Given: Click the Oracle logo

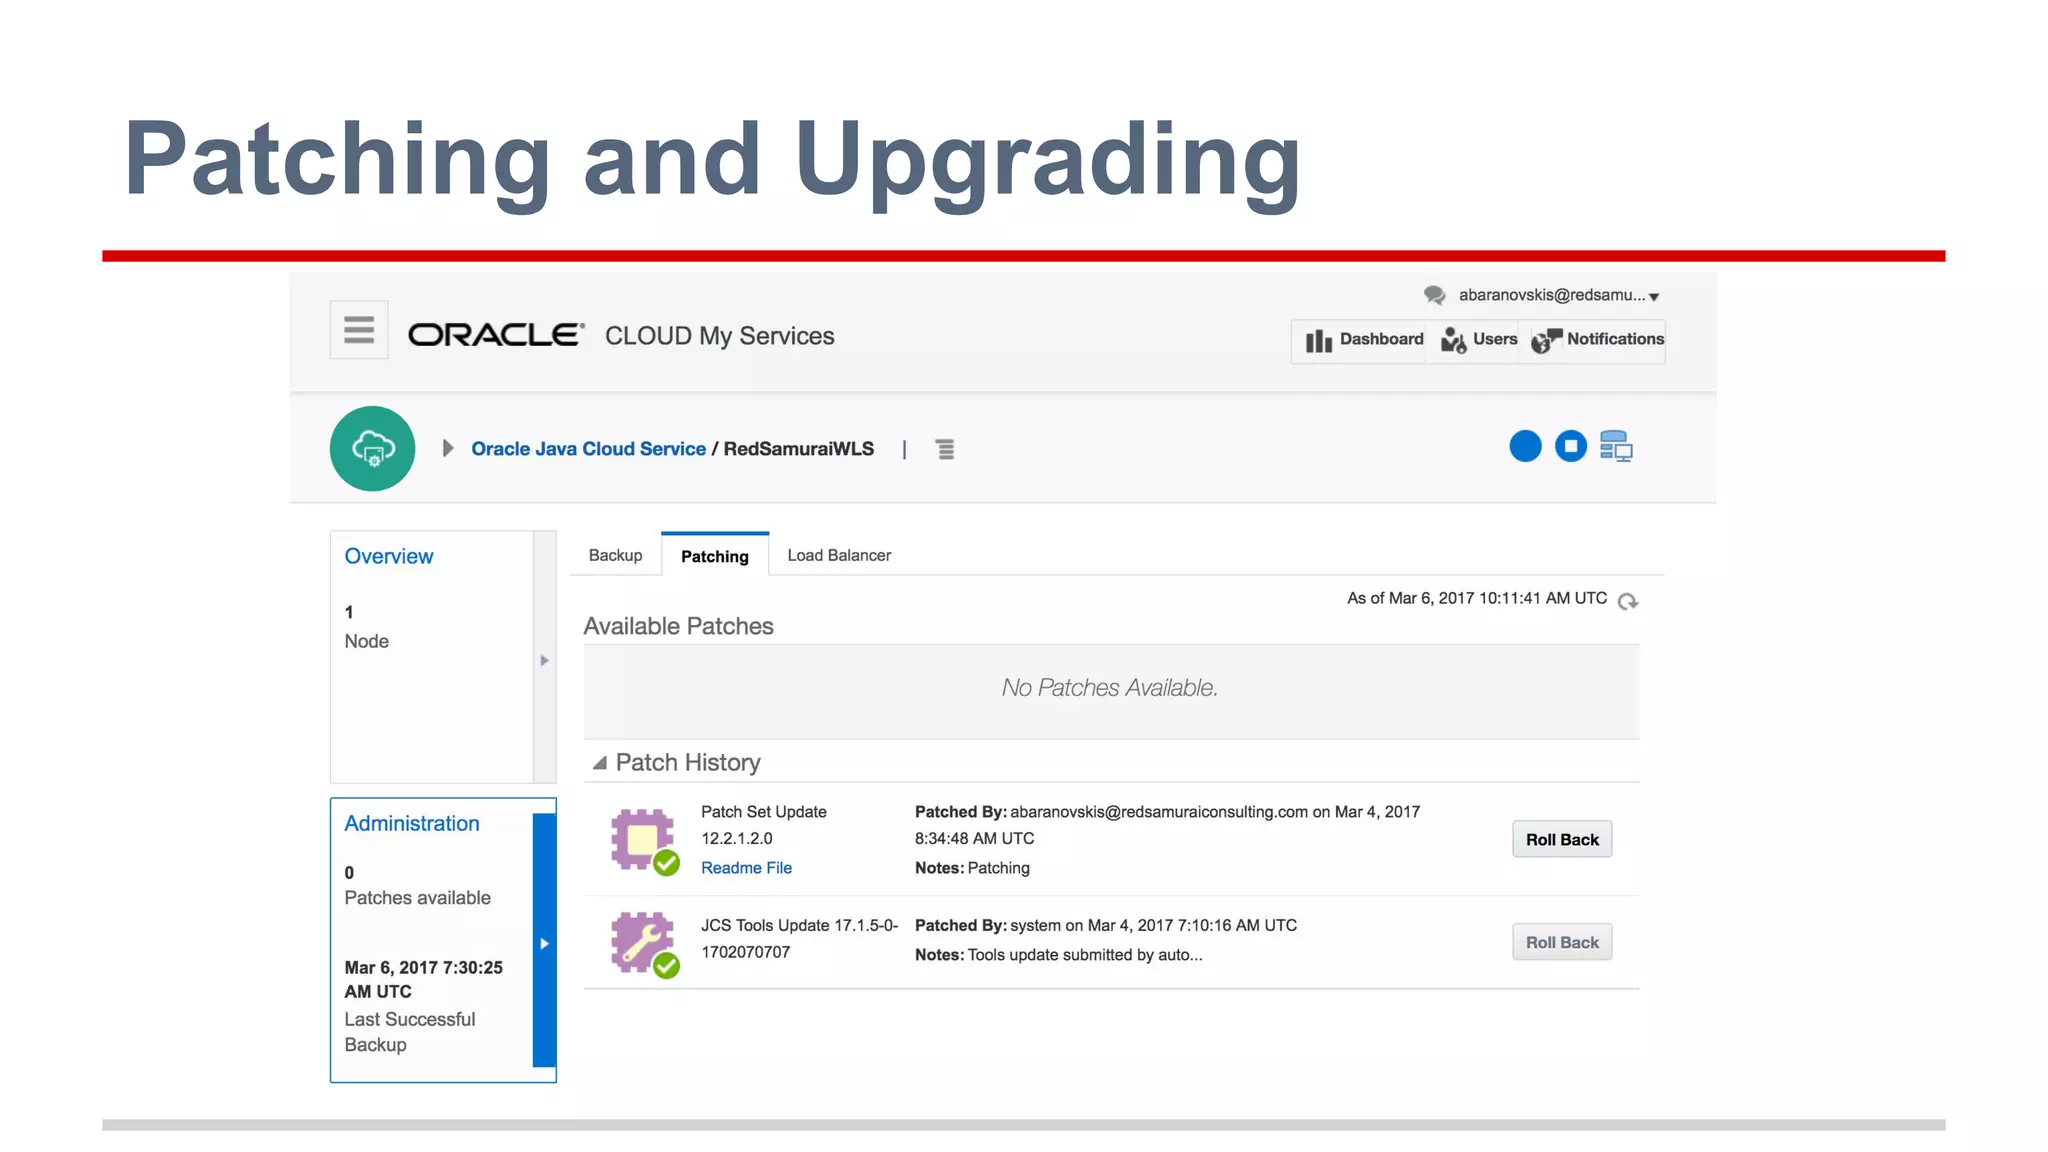Looking at the screenshot, I should (496, 335).
